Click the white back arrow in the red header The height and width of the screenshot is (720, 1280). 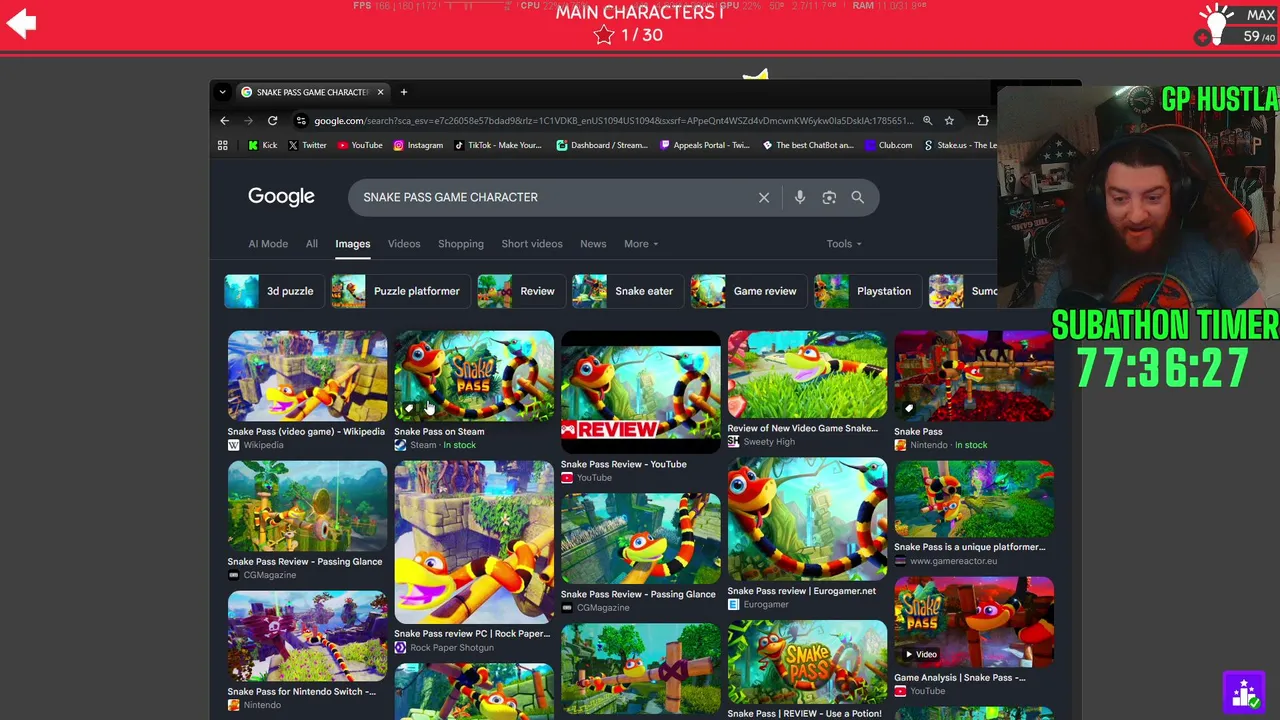point(21,24)
